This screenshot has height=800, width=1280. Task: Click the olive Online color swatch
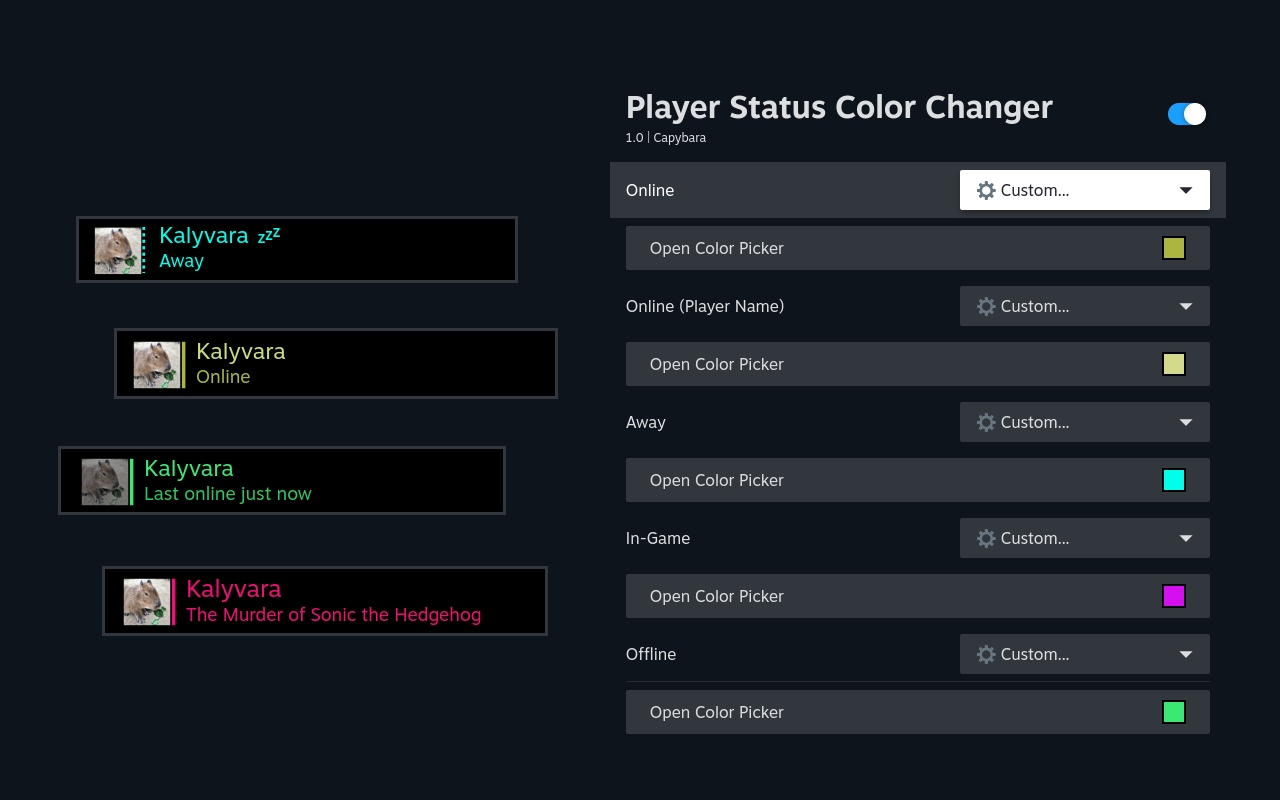(x=1174, y=248)
